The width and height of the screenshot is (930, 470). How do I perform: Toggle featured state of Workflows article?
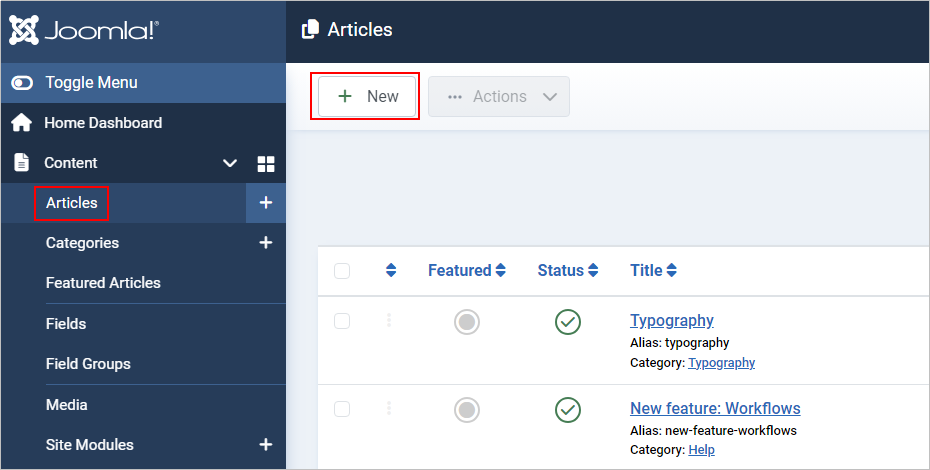tap(467, 409)
